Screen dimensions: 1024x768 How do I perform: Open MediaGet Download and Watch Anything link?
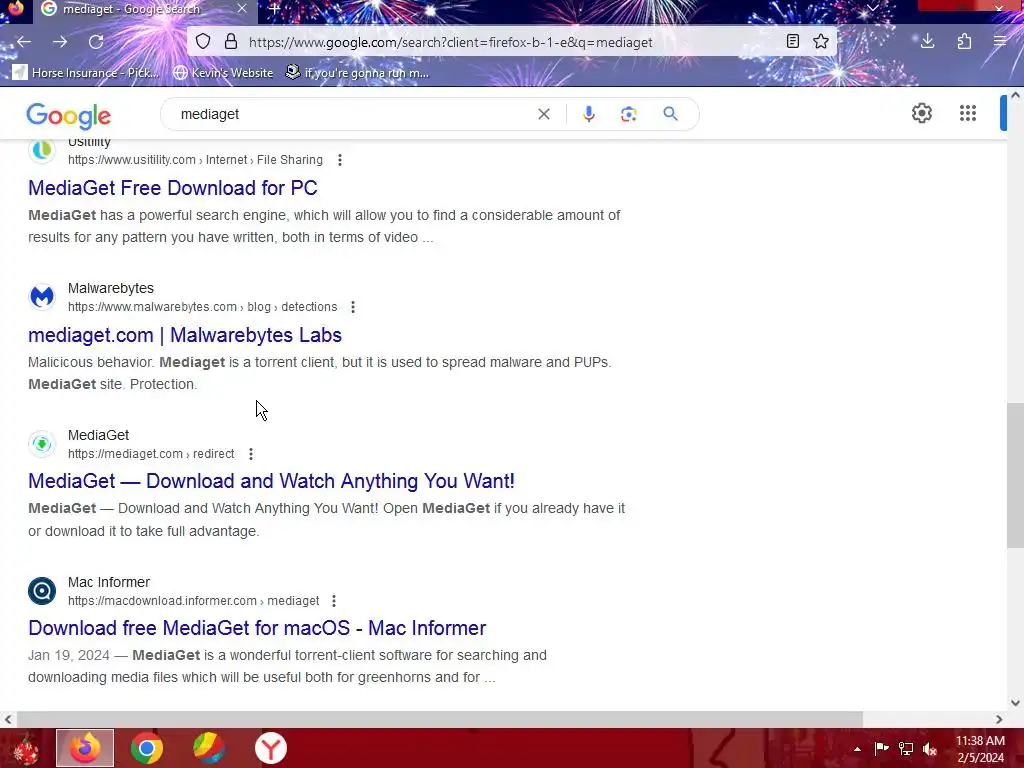271,481
